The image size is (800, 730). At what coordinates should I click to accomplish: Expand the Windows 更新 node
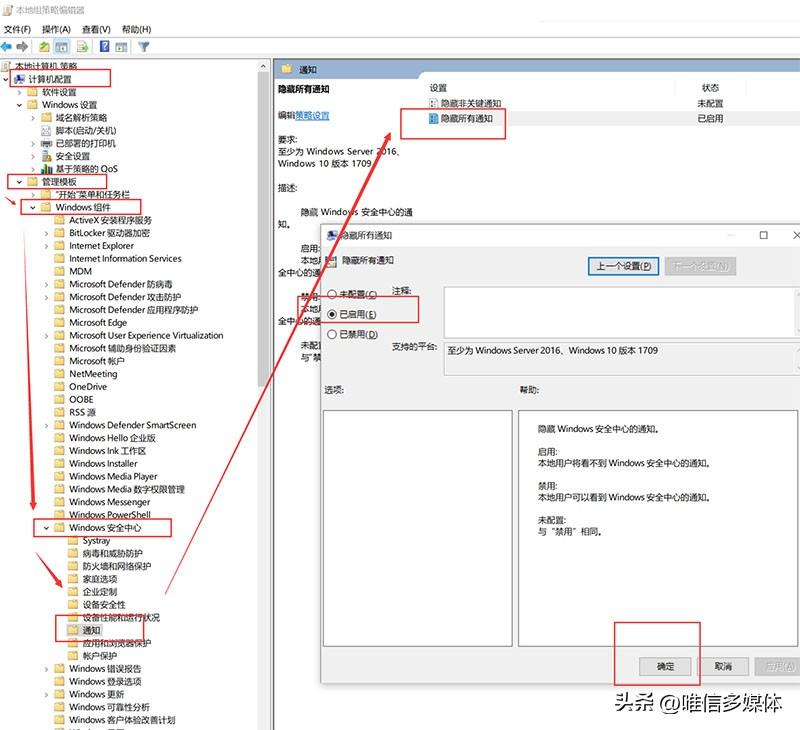point(46,694)
